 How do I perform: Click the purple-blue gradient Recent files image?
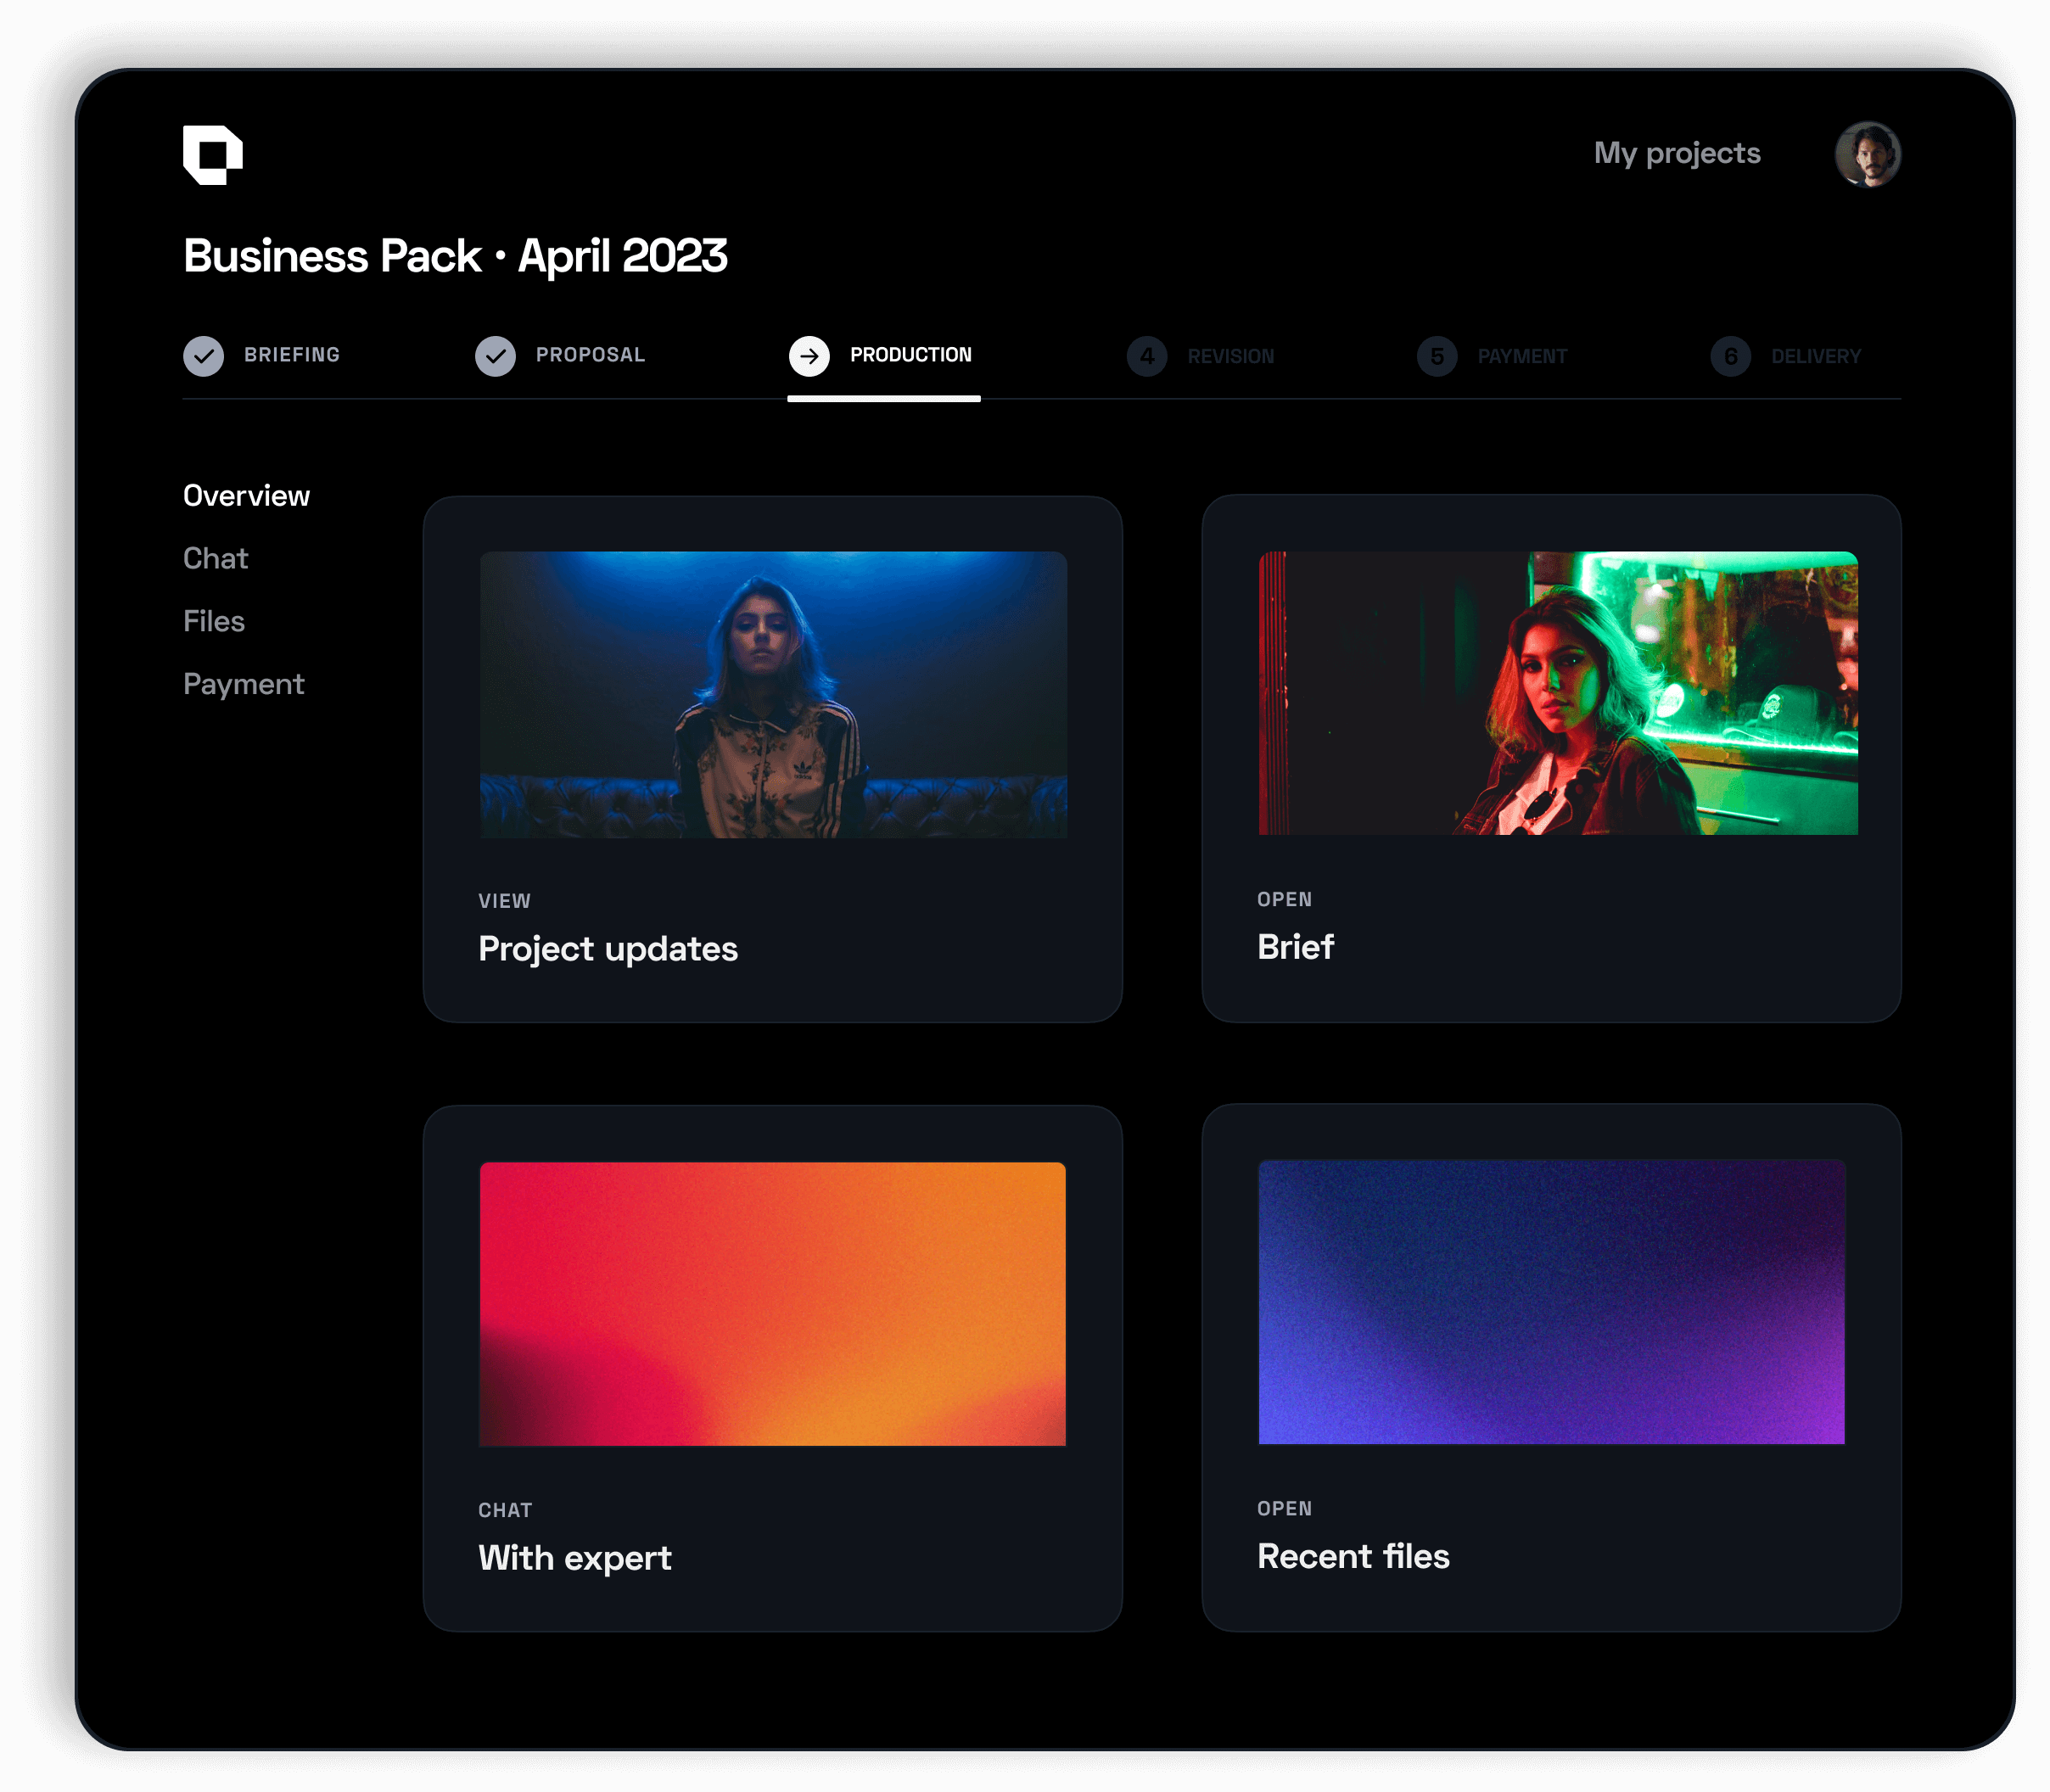pyautogui.click(x=1551, y=1301)
